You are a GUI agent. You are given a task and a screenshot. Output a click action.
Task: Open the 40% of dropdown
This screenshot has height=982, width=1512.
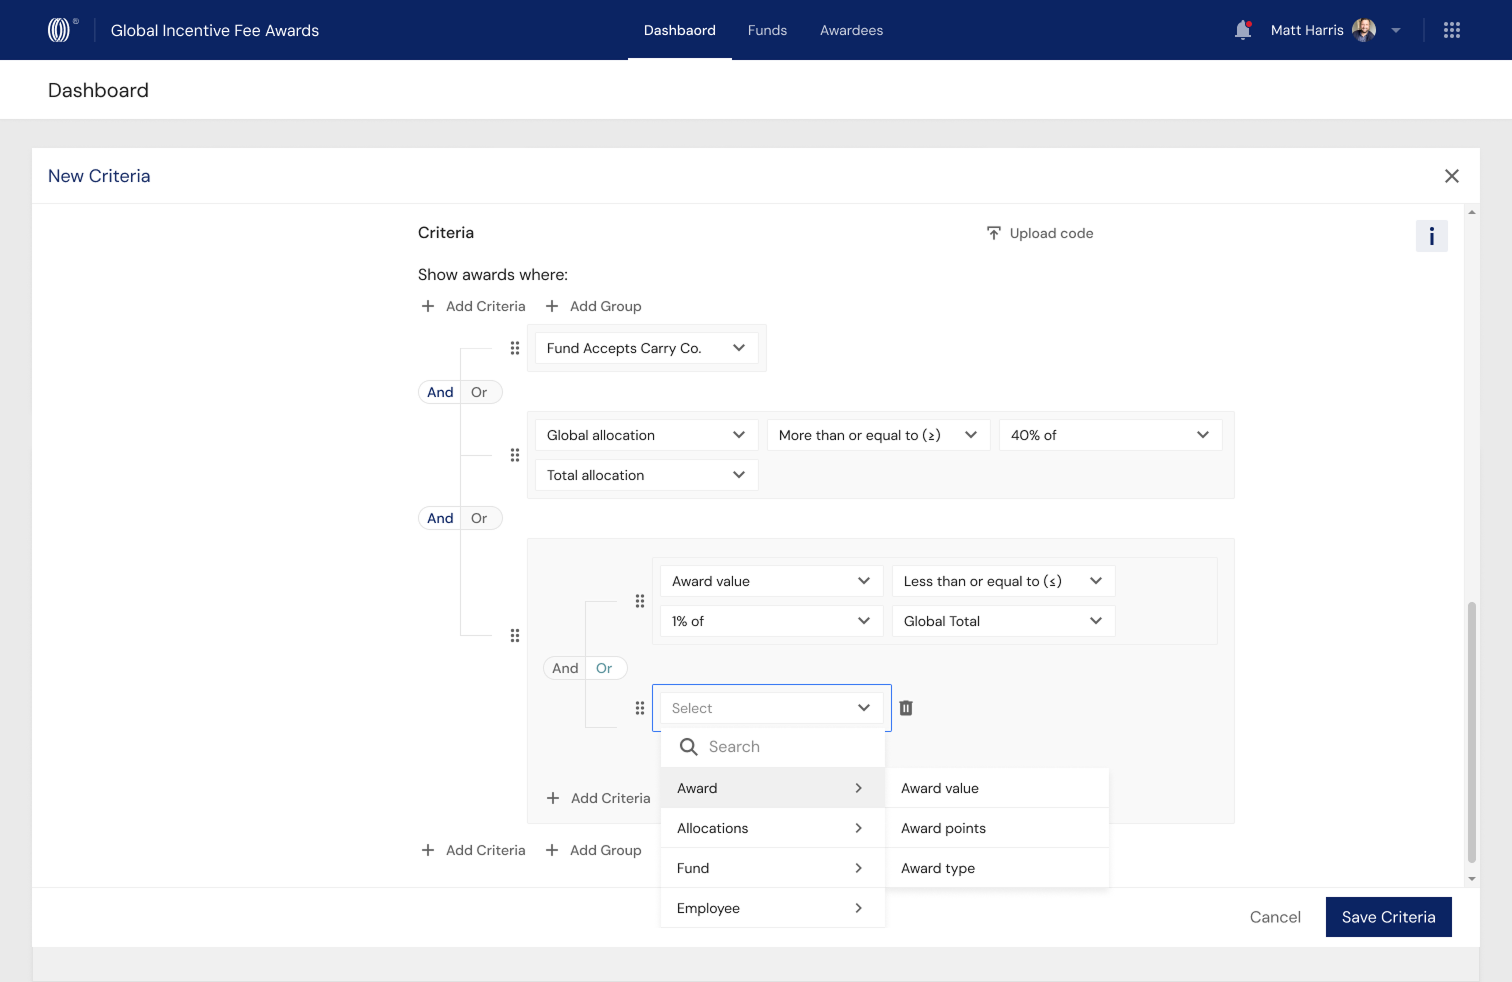coord(1110,435)
